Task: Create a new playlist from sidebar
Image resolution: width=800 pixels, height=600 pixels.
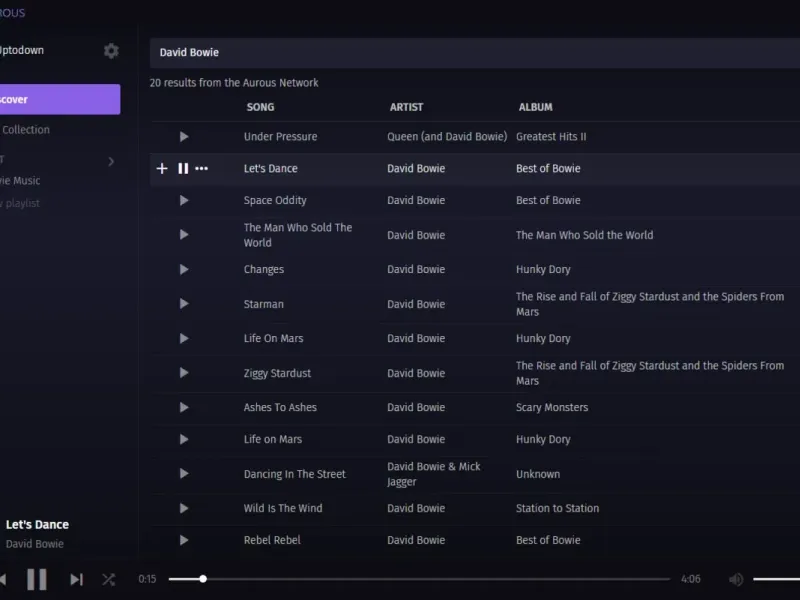Action: point(22,203)
